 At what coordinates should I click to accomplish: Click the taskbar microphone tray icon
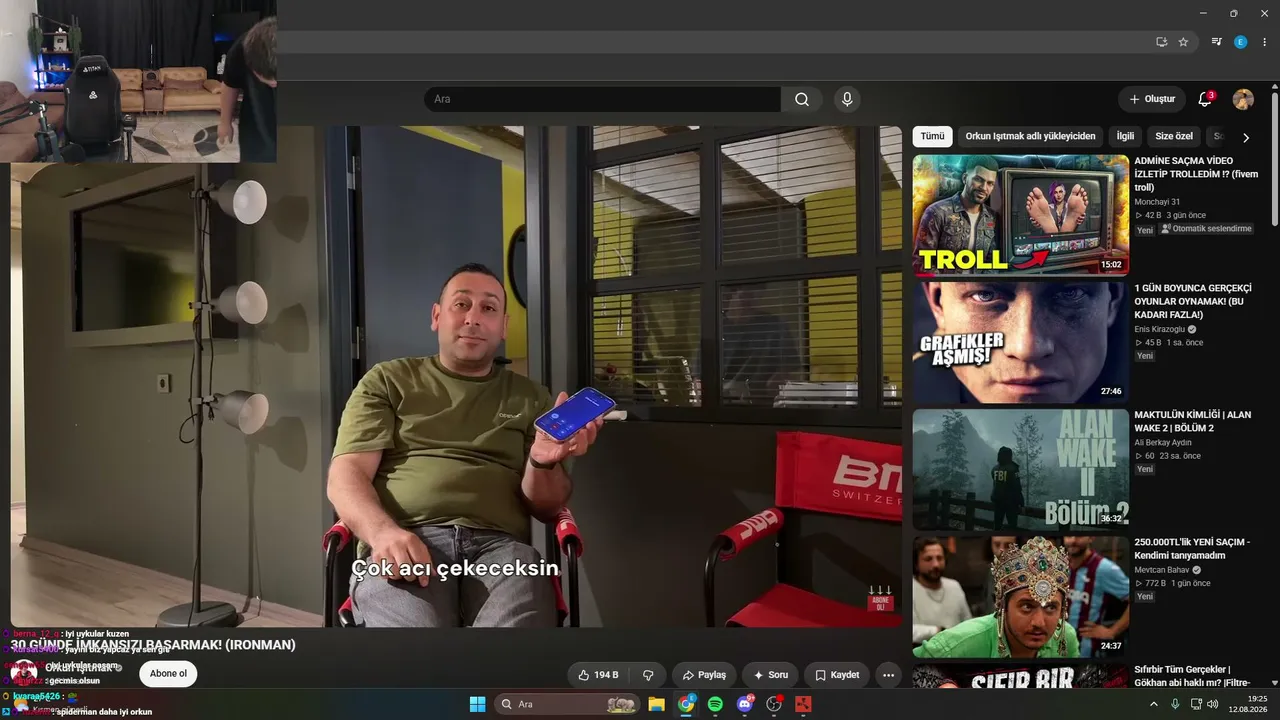pyautogui.click(x=1176, y=704)
